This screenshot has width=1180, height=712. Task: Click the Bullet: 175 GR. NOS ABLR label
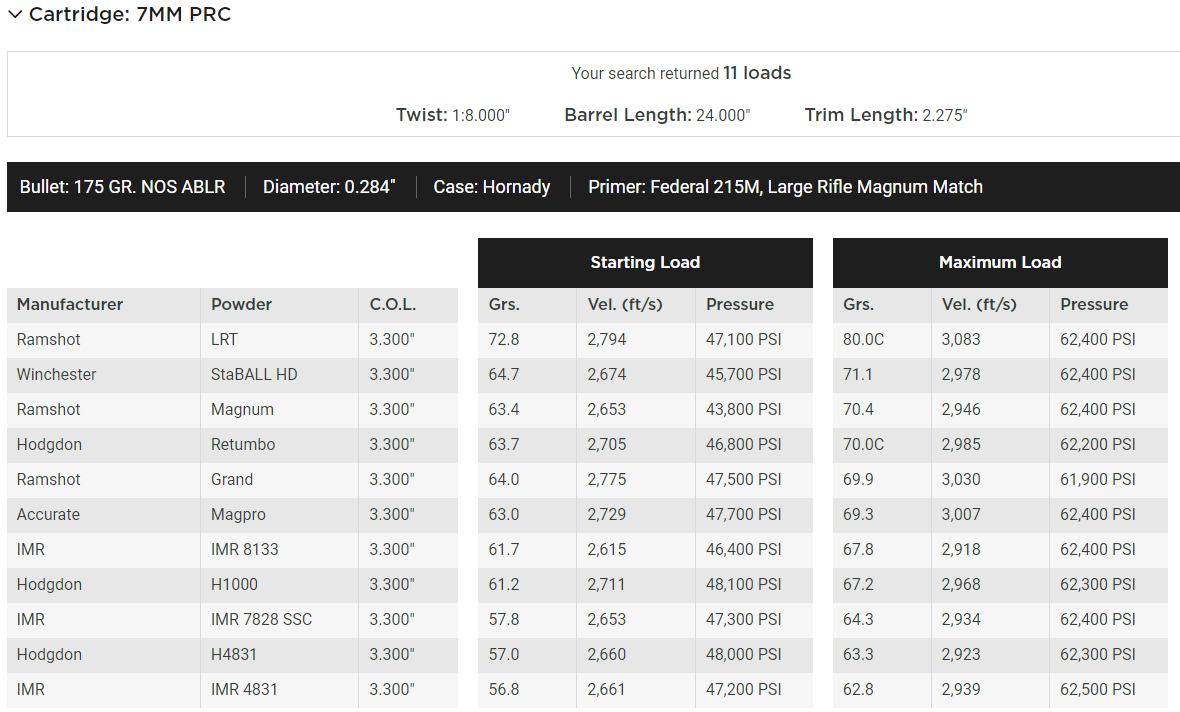click(x=123, y=187)
